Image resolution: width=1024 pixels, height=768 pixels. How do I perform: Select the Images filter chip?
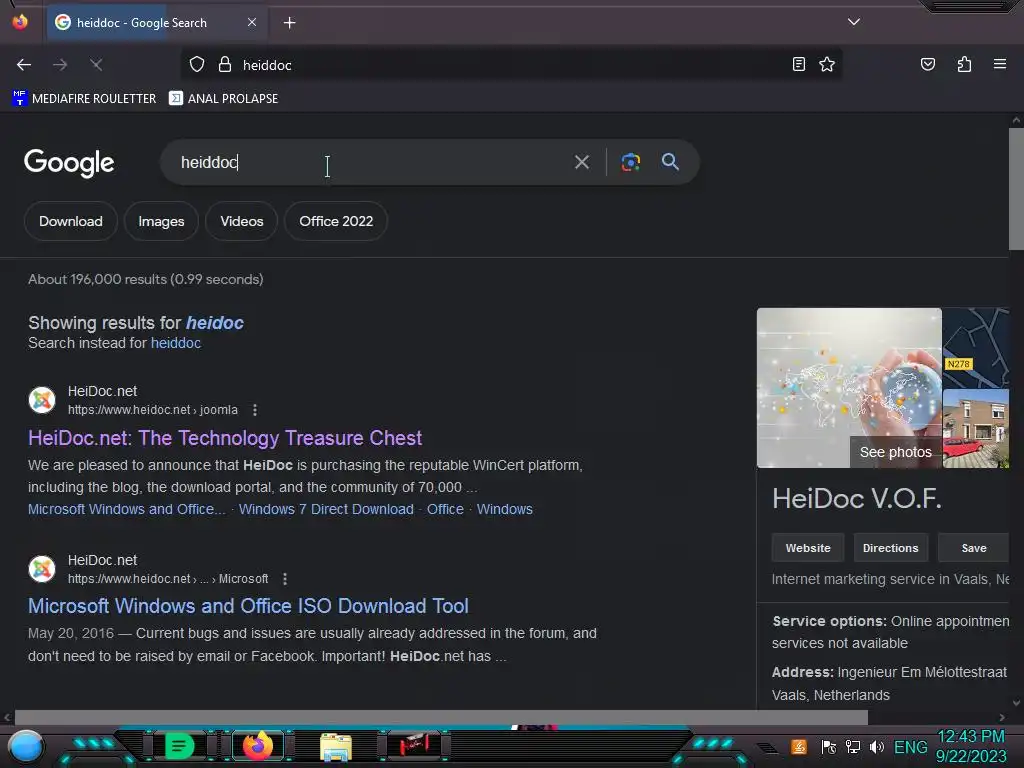click(161, 221)
